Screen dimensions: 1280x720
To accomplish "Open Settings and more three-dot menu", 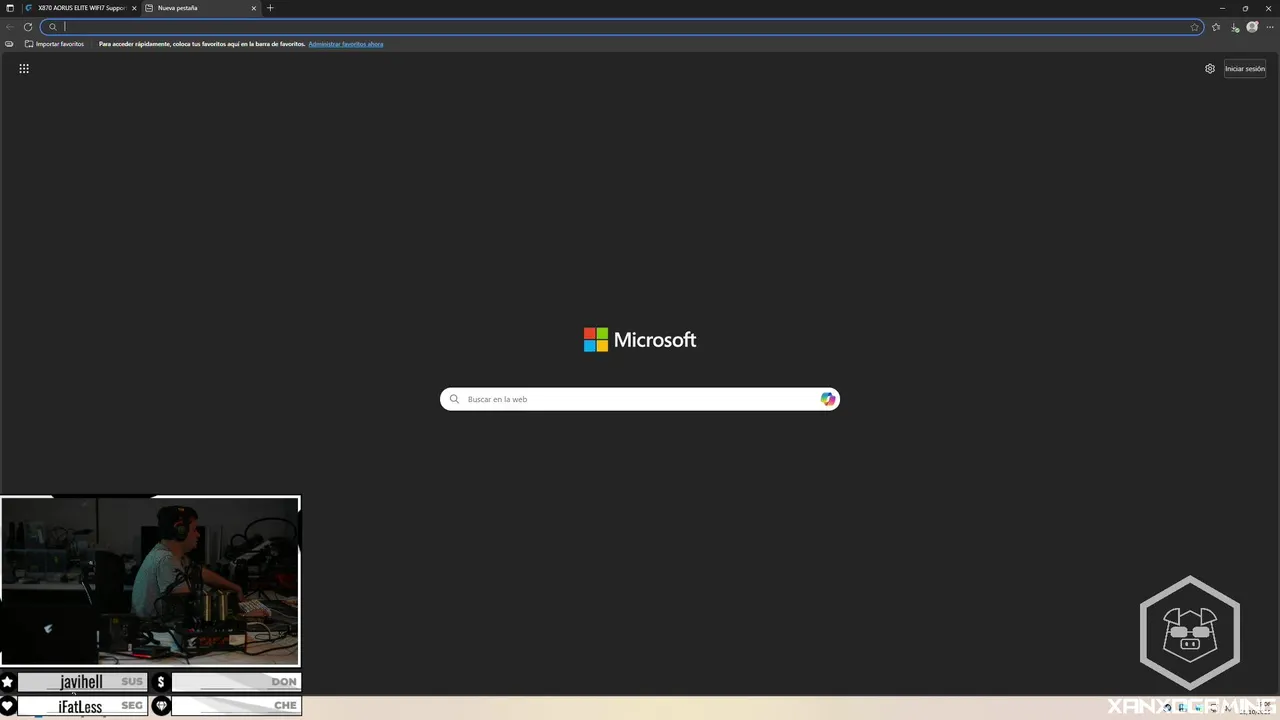I will pyautogui.click(x=1270, y=27).
